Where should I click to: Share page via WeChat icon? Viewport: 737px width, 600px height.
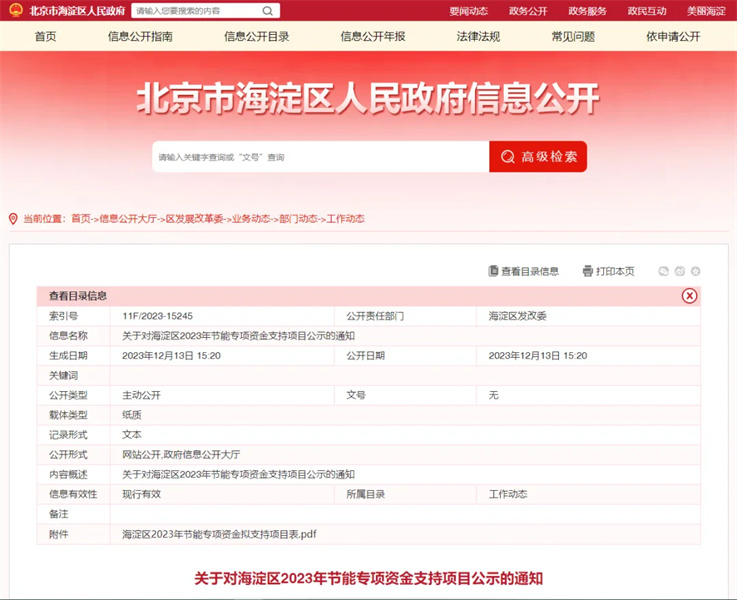(x=663, y=271)
